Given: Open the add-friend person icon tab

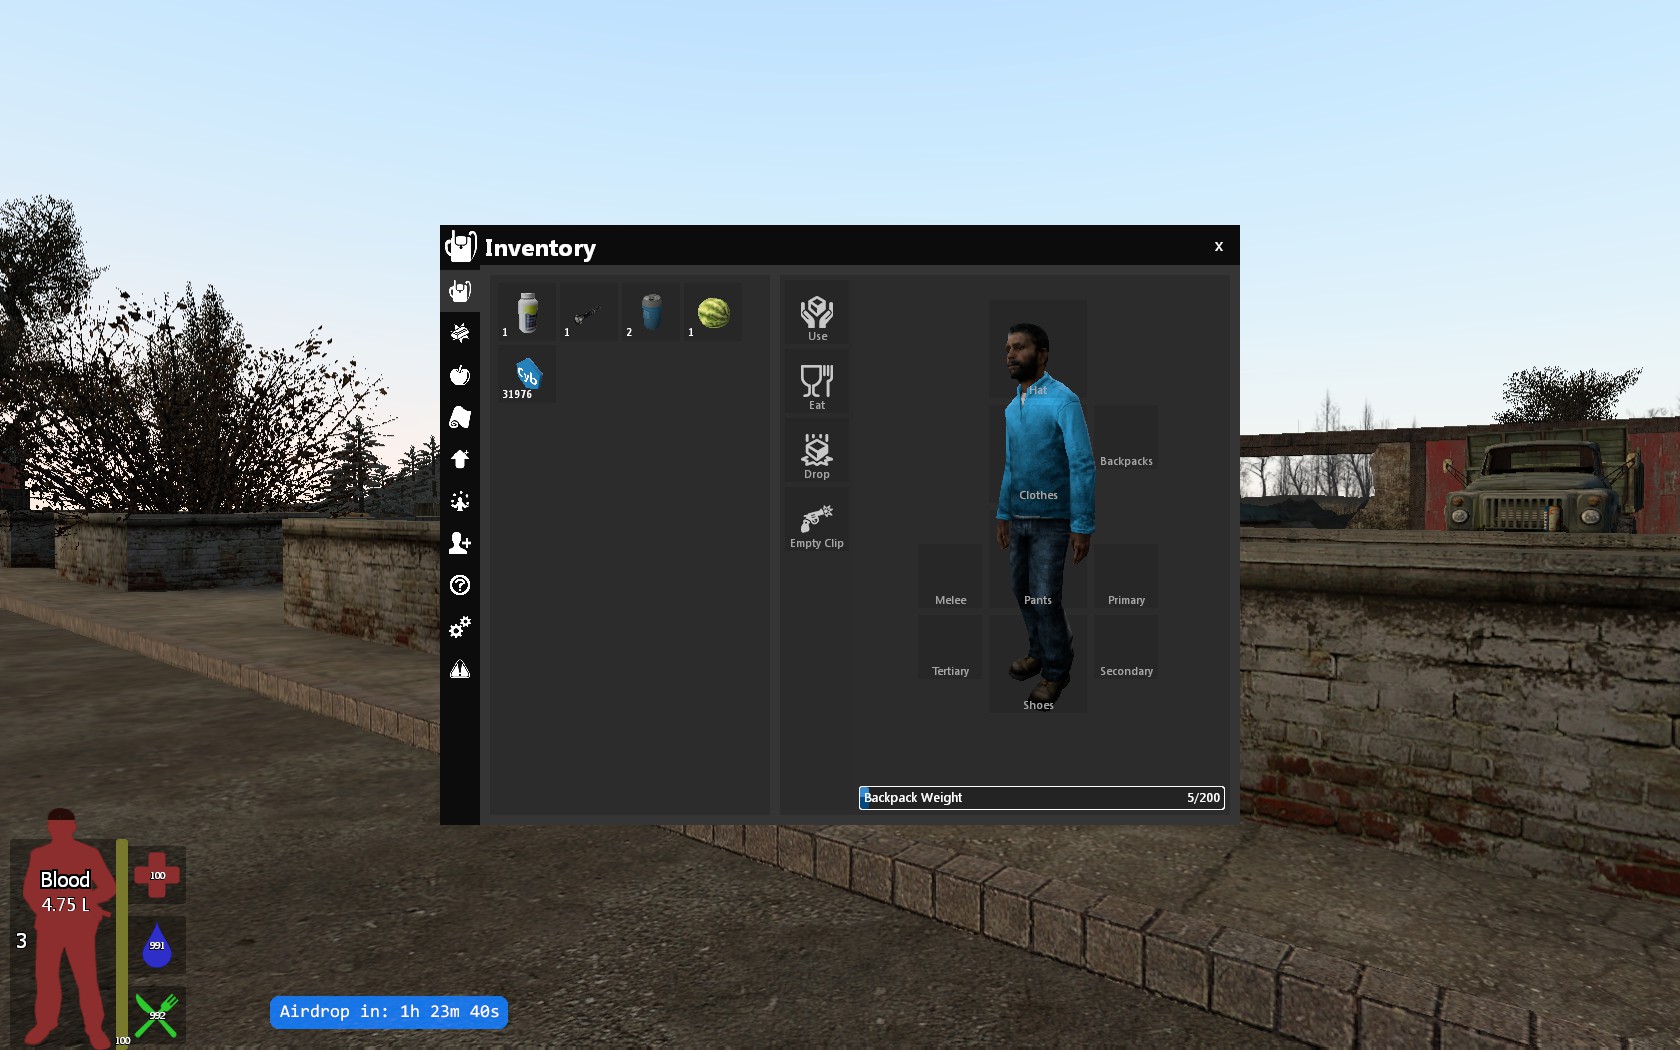Looking at the screenshot, I should tap(460, 543).
